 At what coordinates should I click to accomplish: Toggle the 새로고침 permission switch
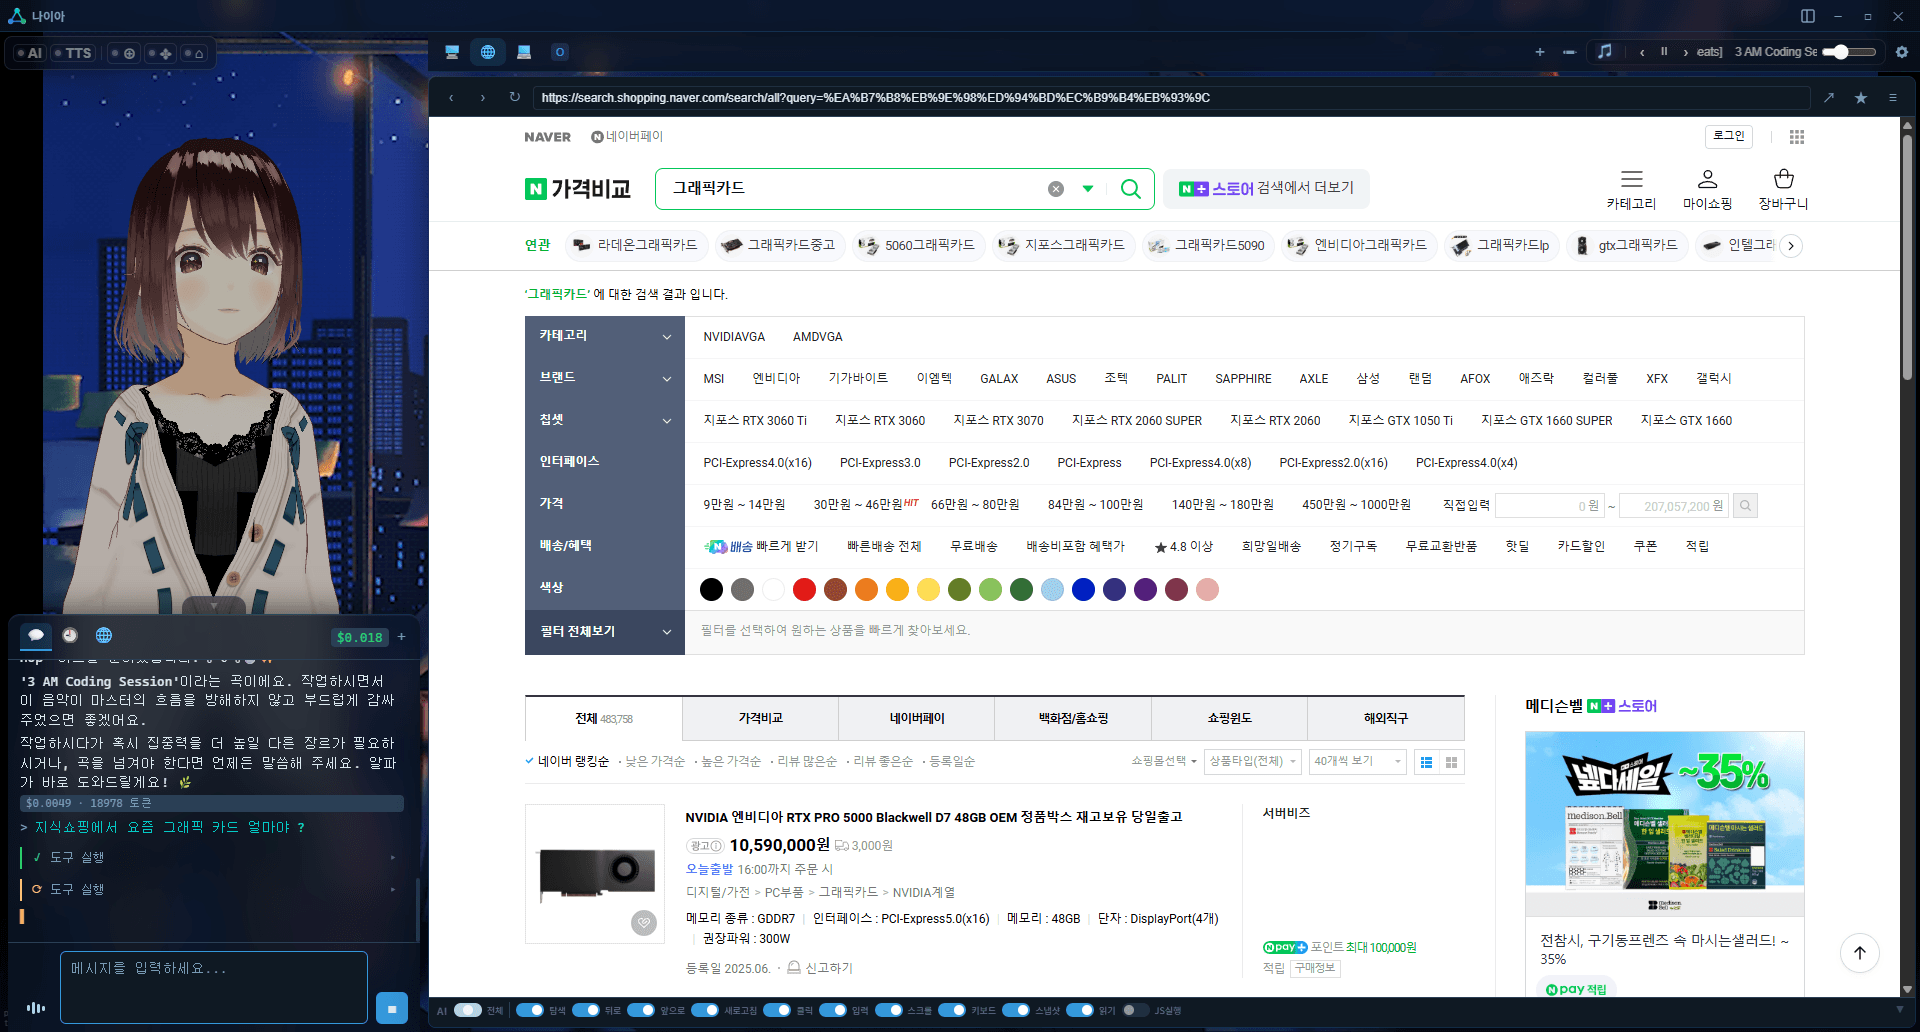705,1010
